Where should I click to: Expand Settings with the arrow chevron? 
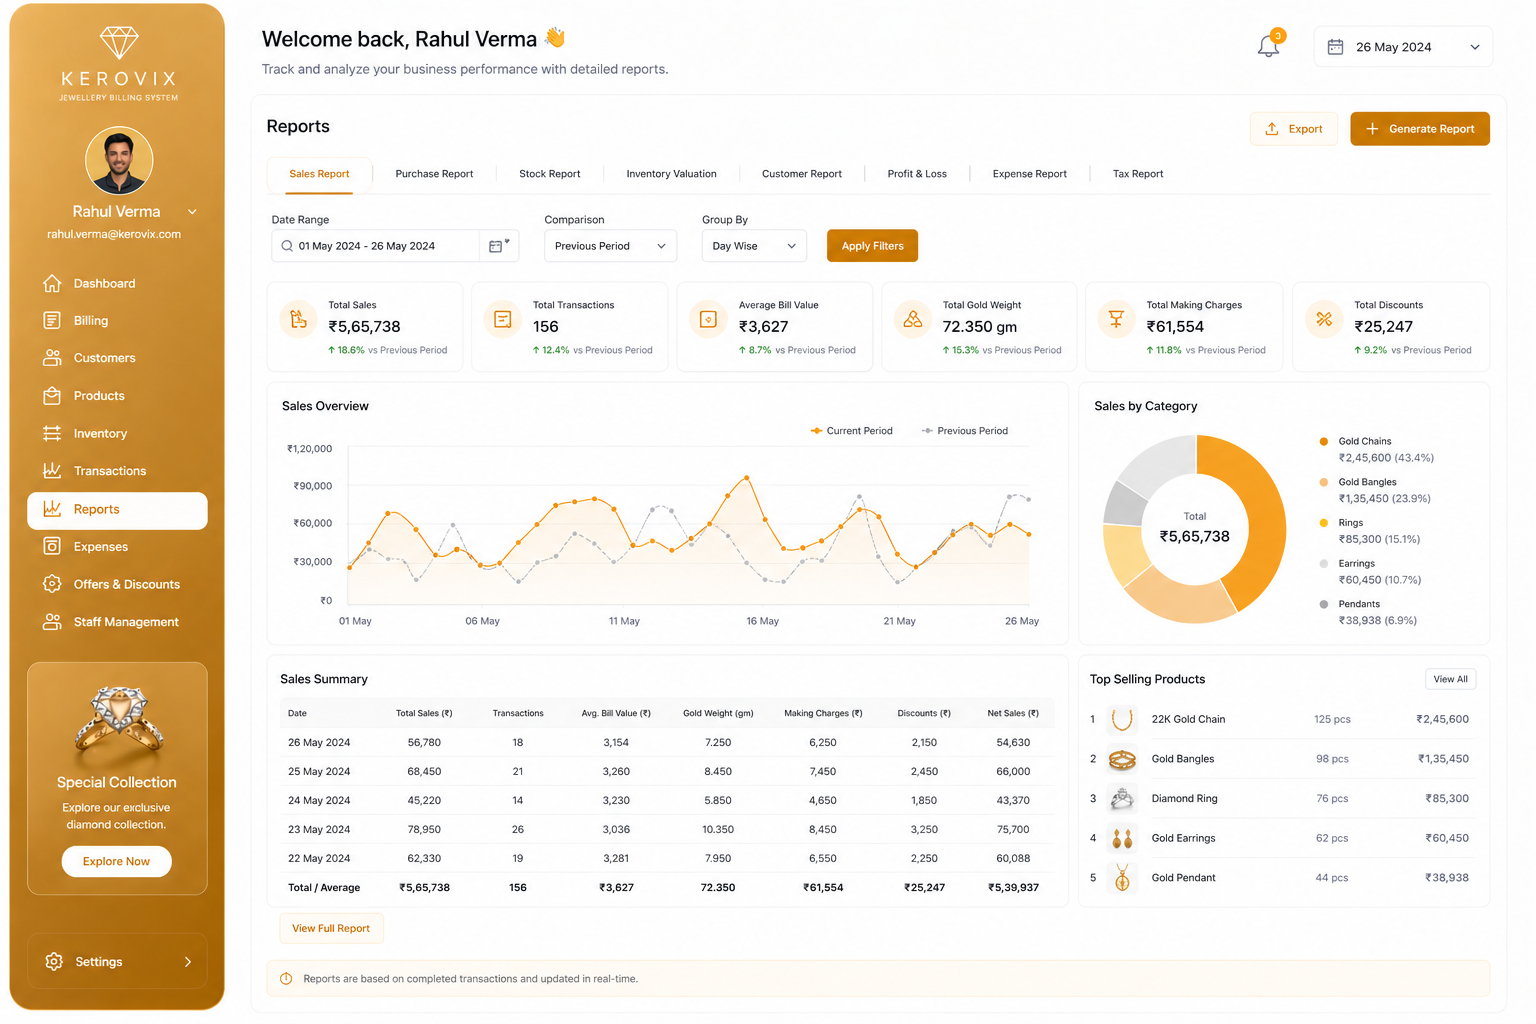(187, 962)
